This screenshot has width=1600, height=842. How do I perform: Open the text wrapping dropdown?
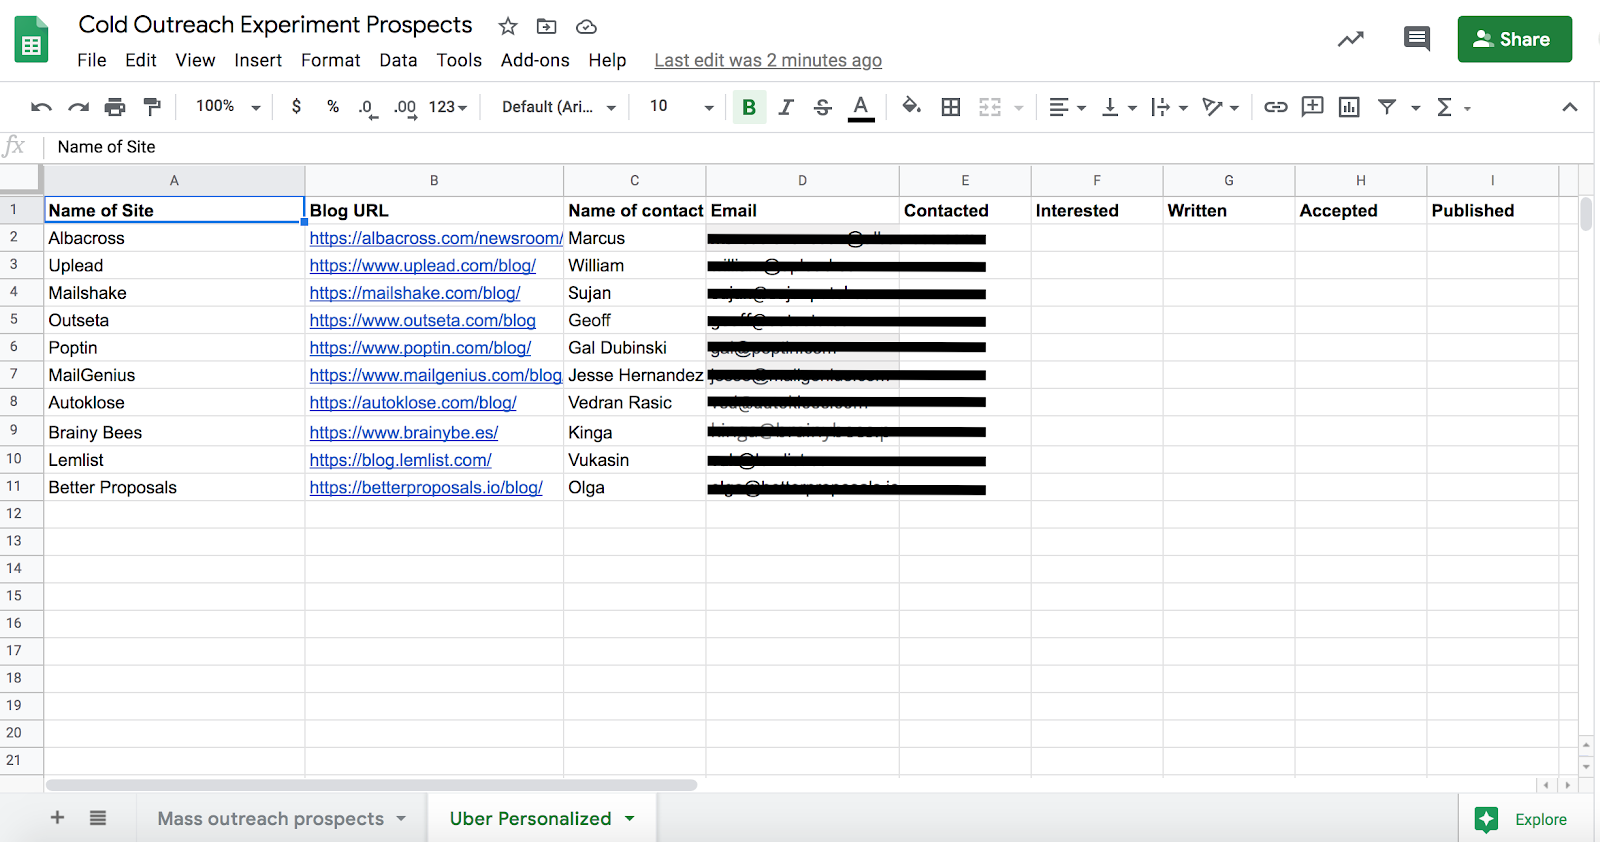[x=1169, y=107]
